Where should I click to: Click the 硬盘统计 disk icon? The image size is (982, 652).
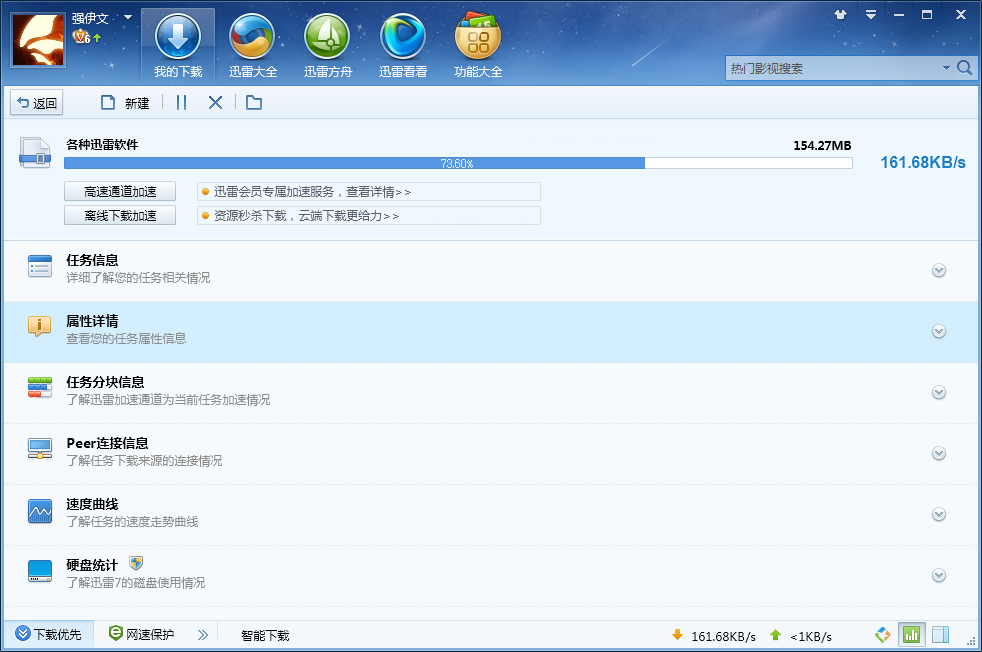coord(40,571)
